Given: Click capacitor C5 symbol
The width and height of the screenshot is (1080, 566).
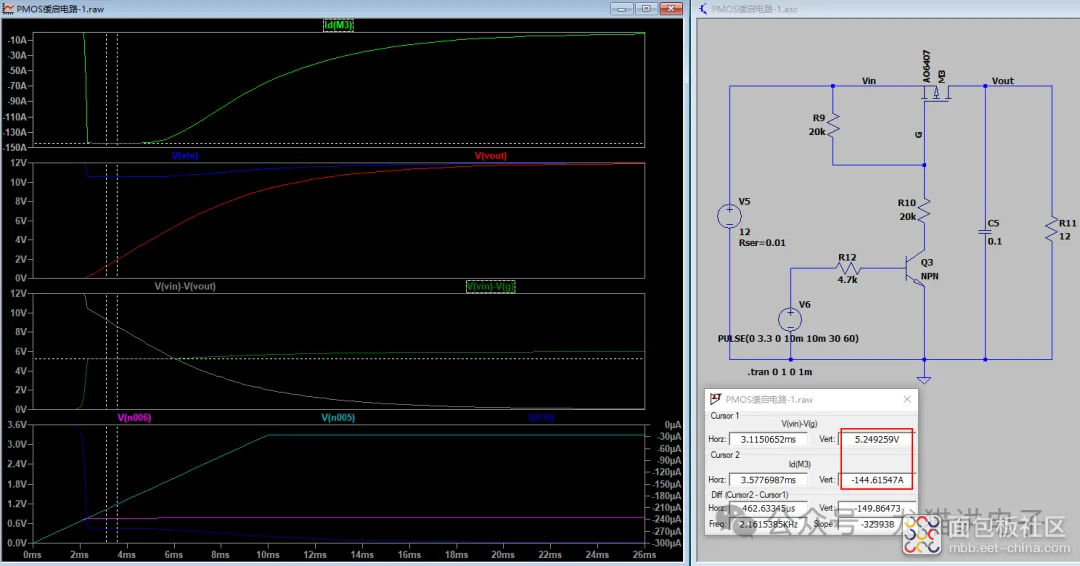Looking at the screenshot, I should point(985,232).
